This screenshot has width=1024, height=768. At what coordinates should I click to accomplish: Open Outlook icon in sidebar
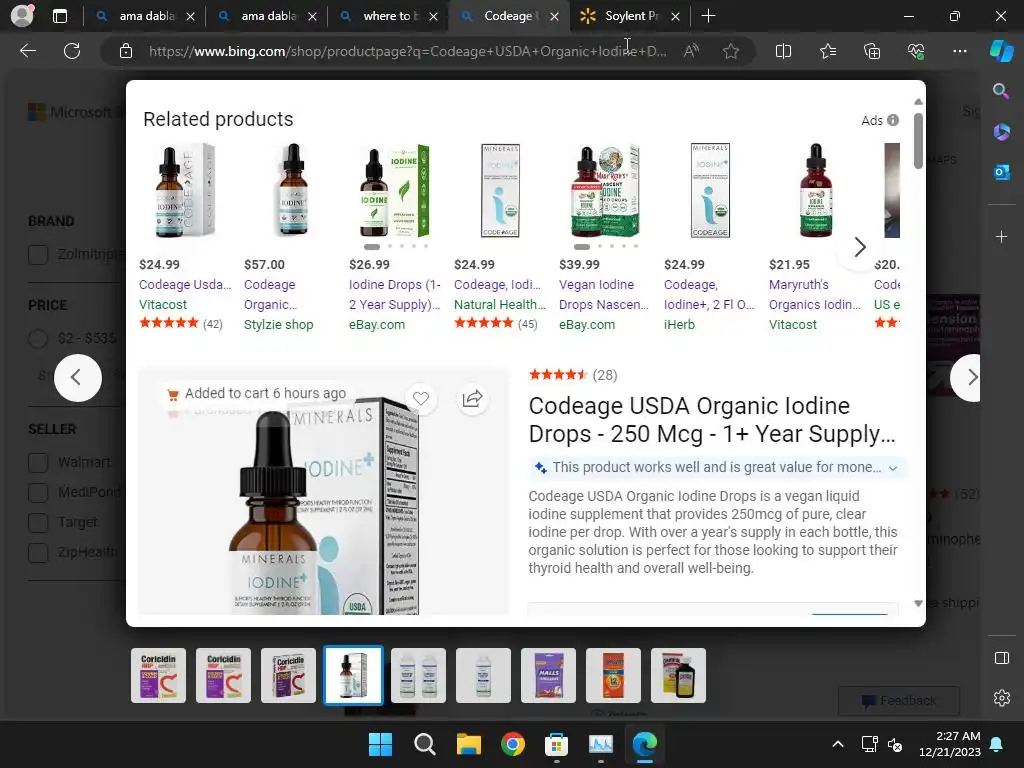tap(1001, 172)
